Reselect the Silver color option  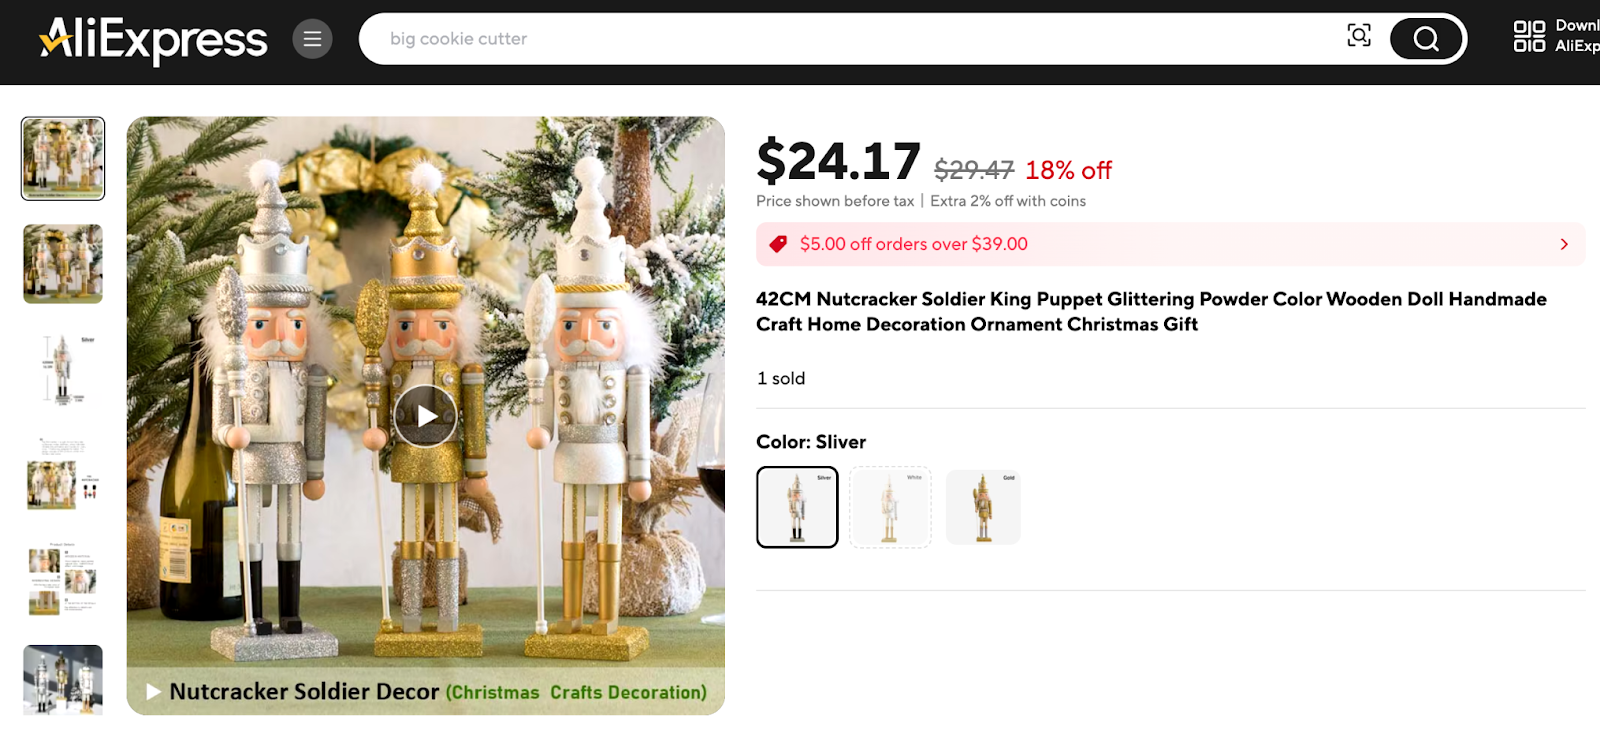coord(796,507)
